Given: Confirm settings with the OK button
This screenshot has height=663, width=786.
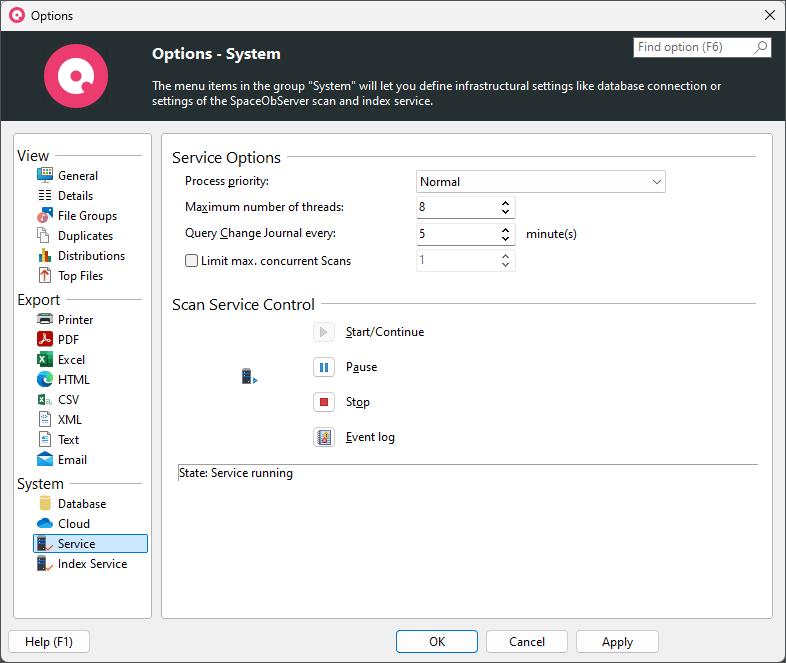Looking at the screenshot, I should tap(437, 642).
